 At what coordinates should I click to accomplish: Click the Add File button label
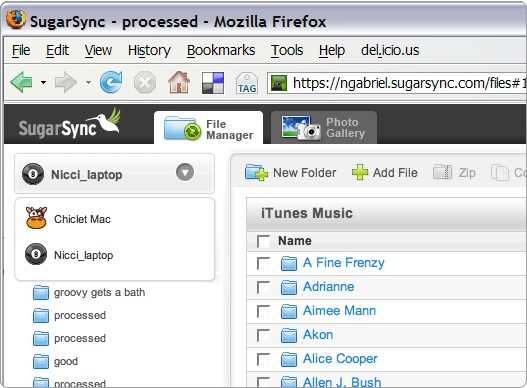tap(395, 172)
